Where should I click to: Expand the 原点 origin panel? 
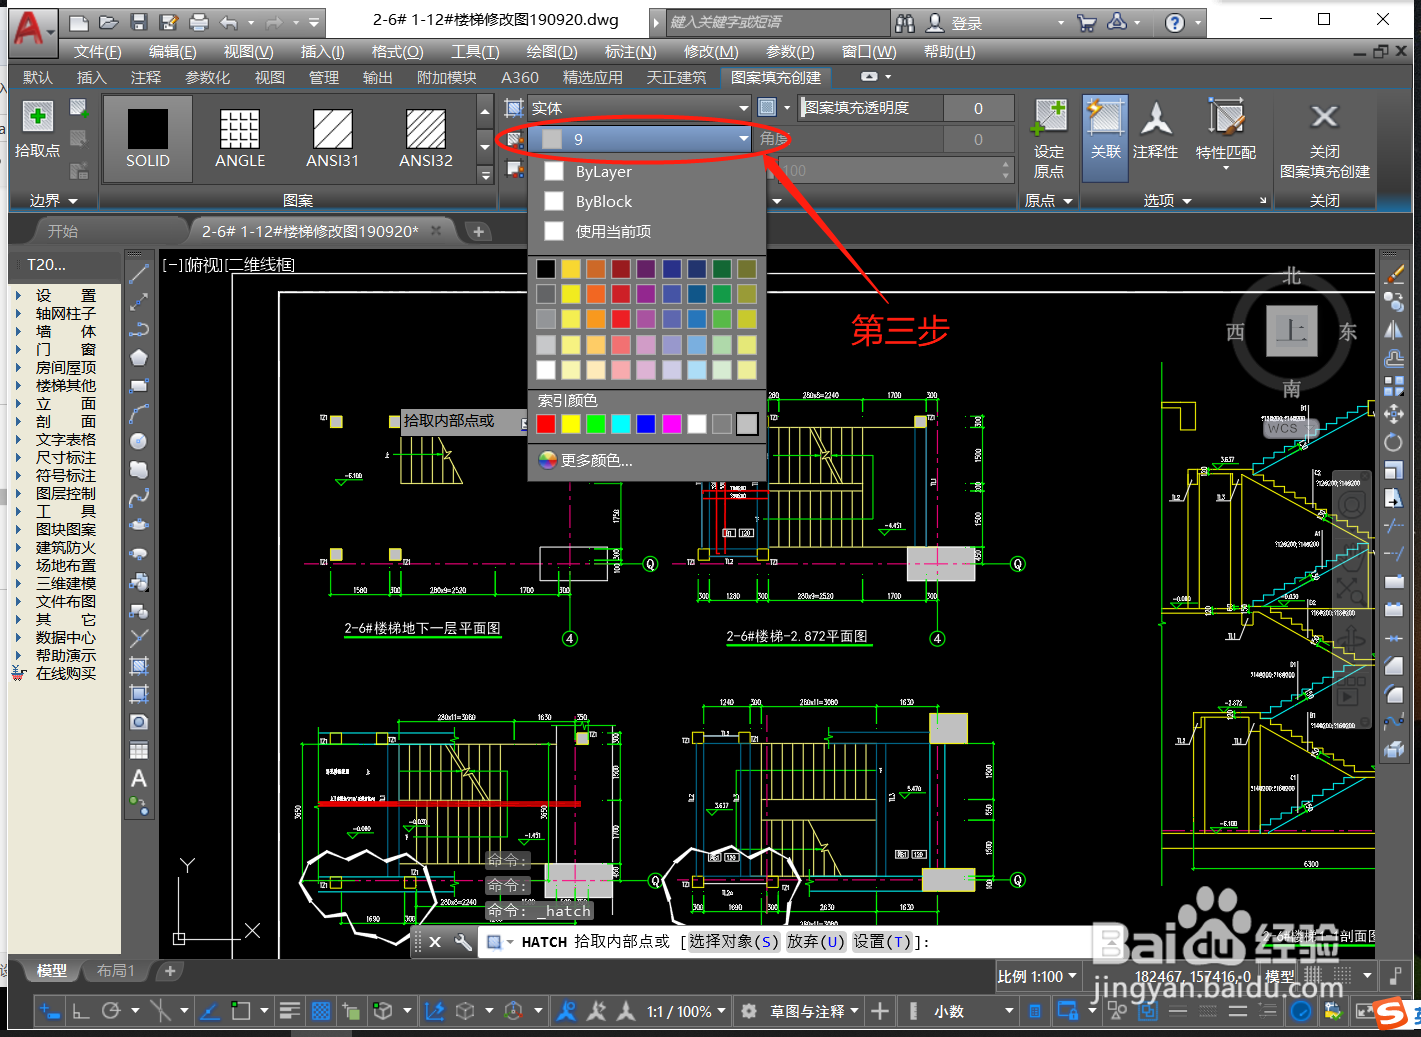point(1049,201)
